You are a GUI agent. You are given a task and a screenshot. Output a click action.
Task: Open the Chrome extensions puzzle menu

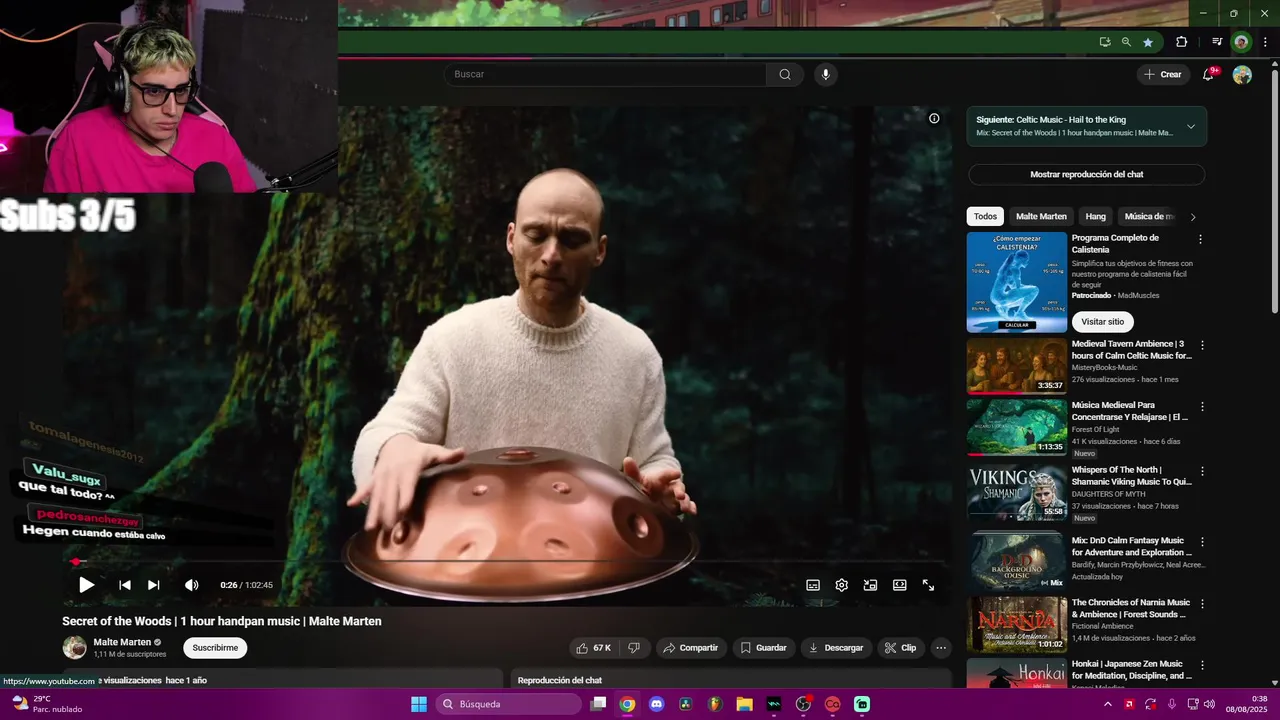(1182, 42)
